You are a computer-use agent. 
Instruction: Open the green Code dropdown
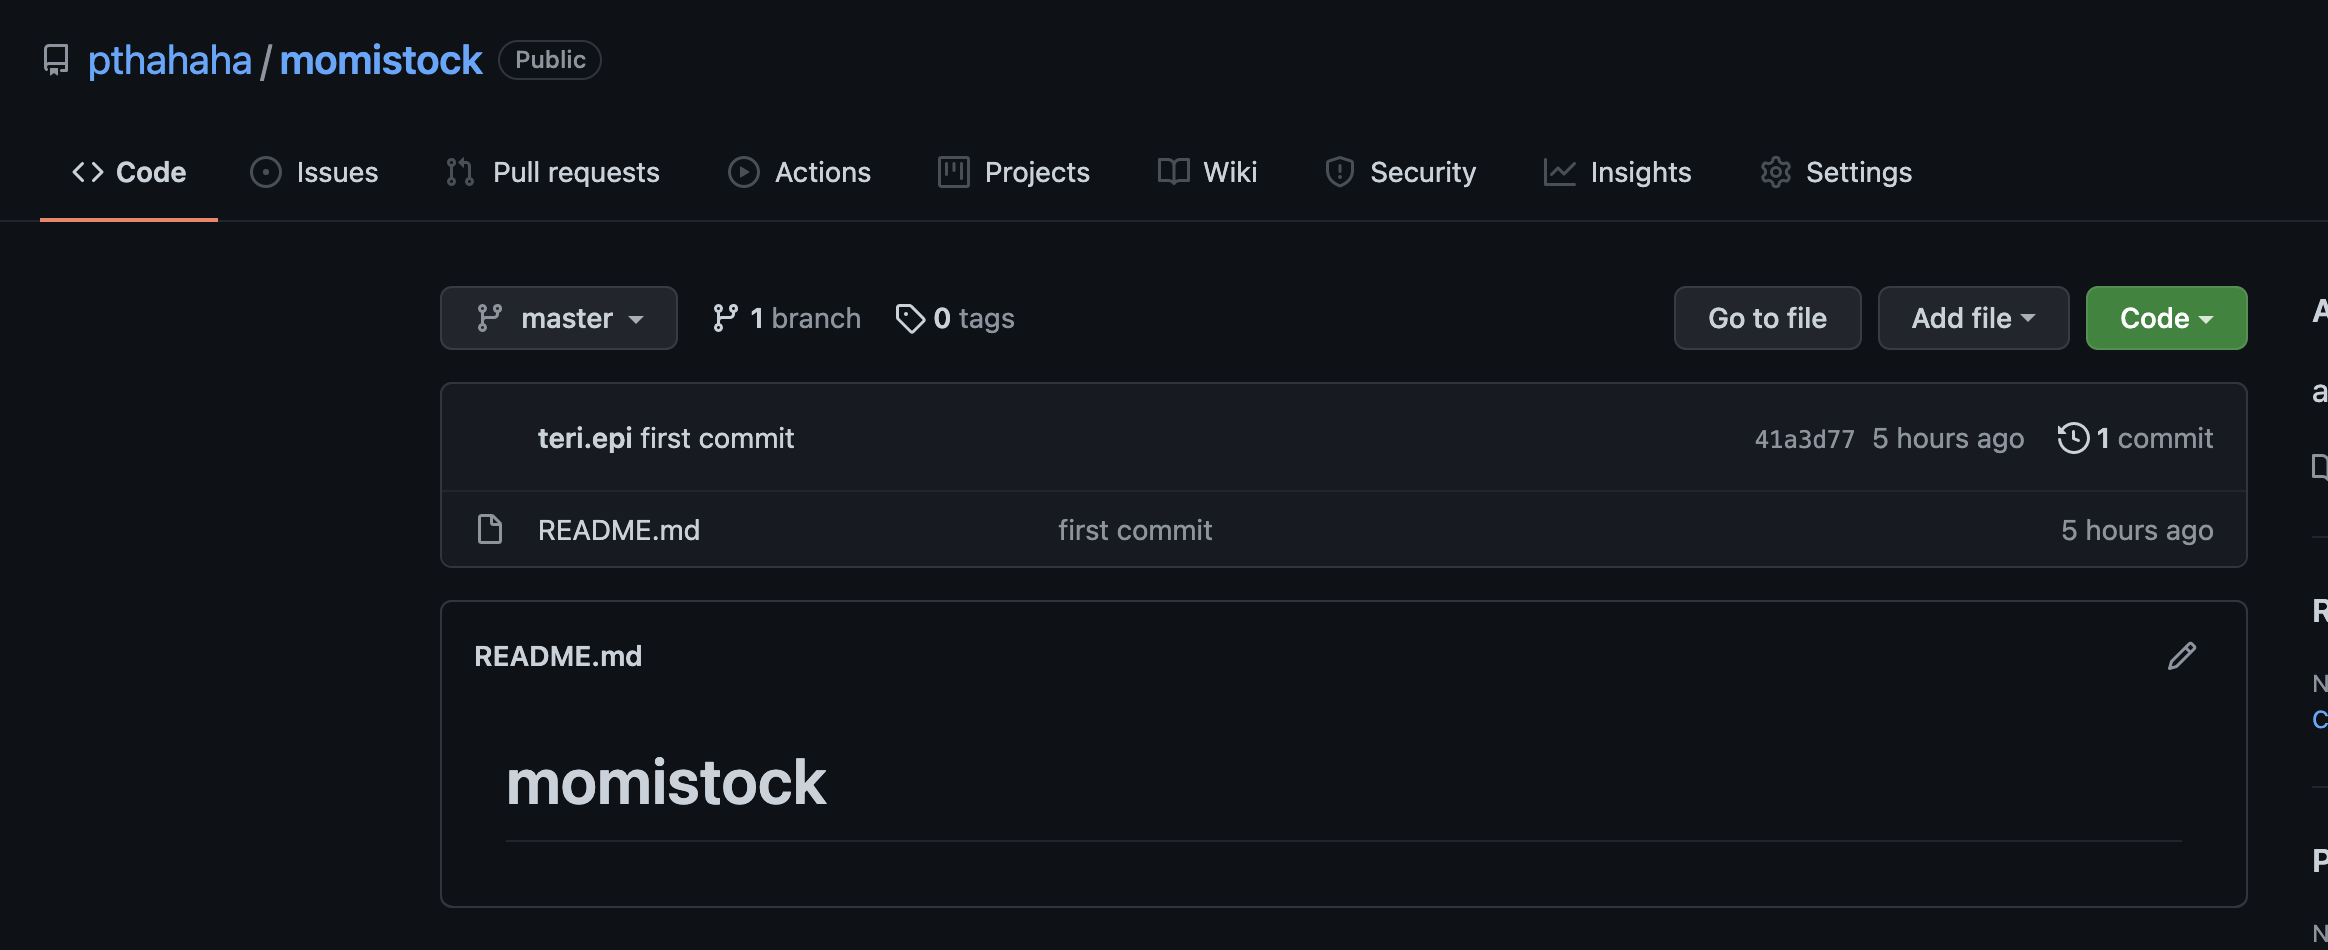pos(2166,318)
